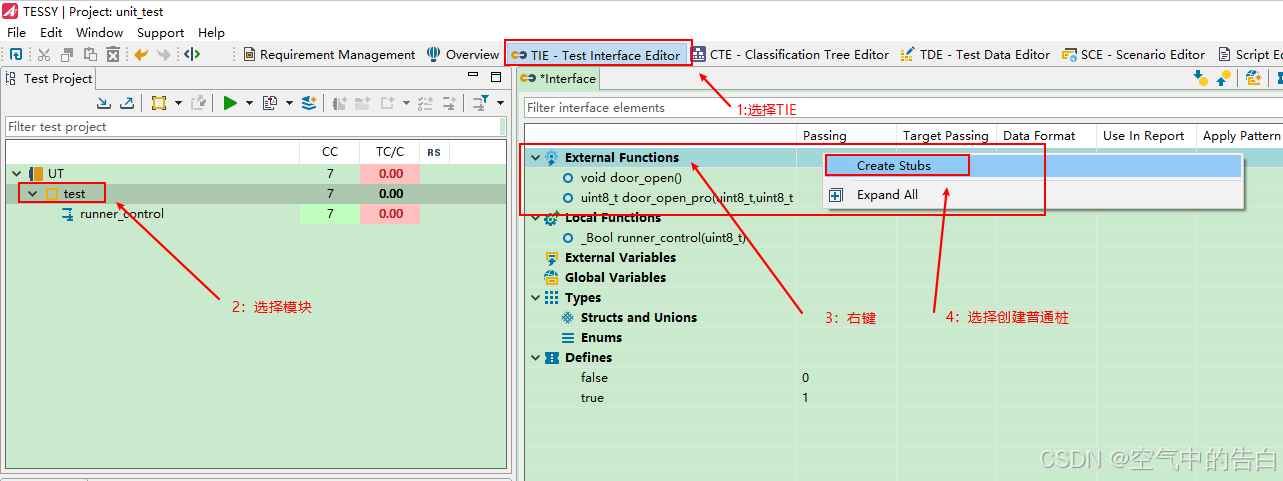Collapse the Types section
1283x481 pixels.
coord(535,297)
